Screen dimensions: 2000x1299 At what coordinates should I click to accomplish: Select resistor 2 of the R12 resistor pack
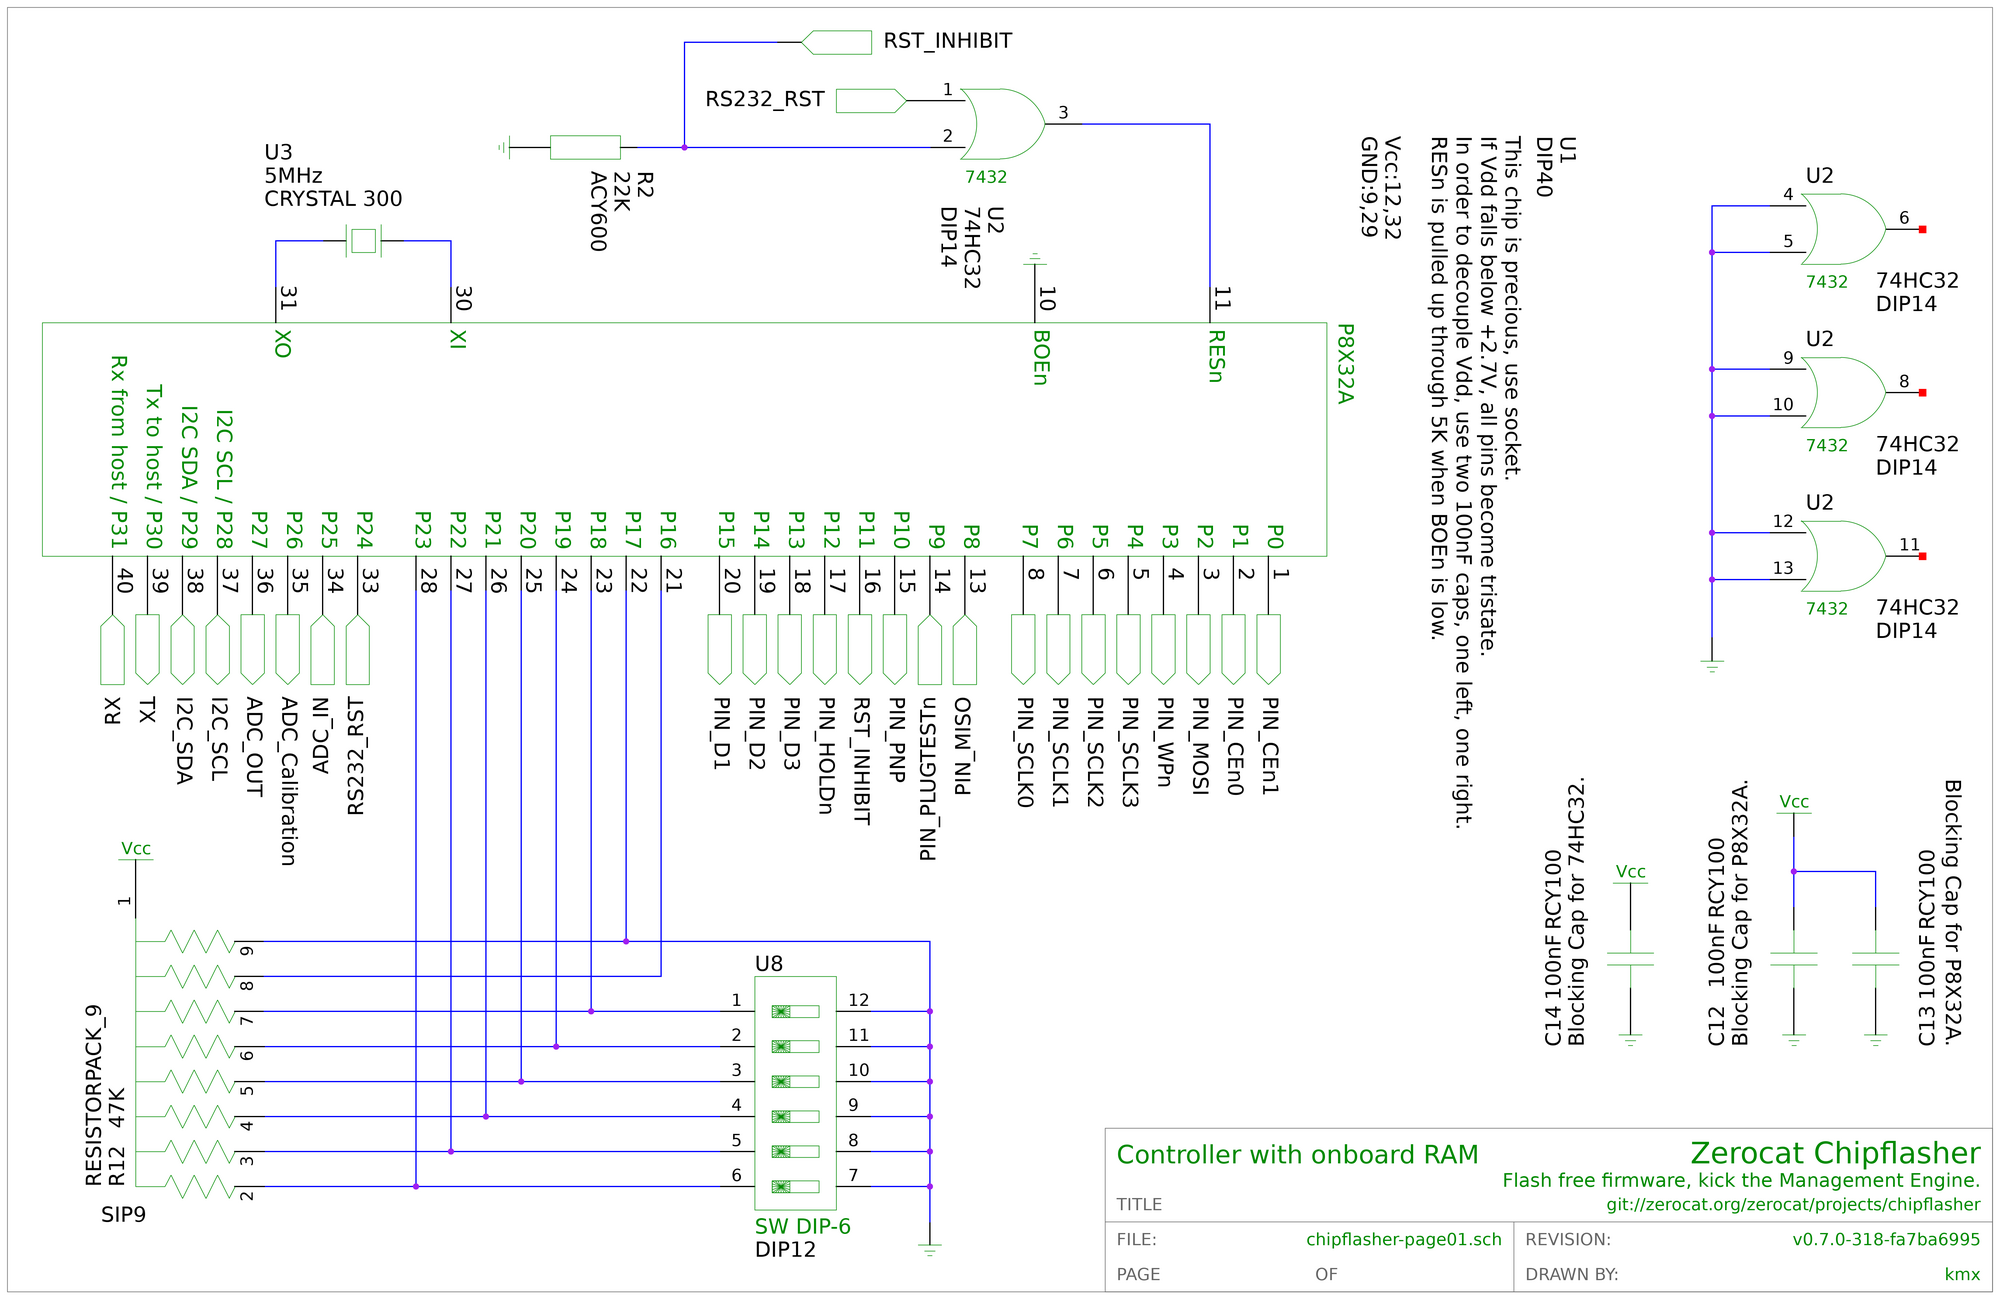click(198, 1186)
